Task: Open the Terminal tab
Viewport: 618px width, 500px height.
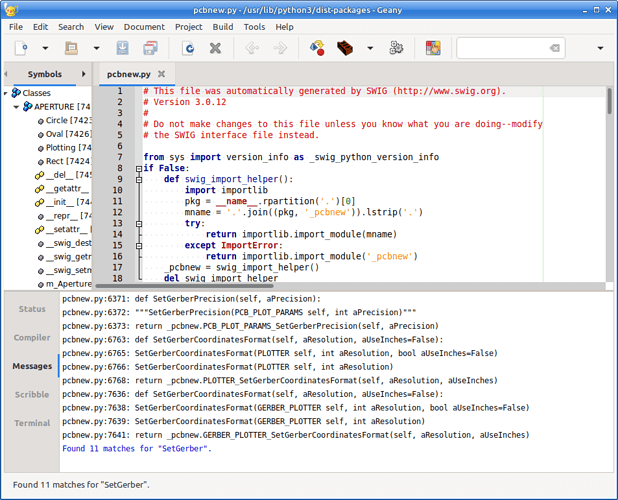Action: [32, 423]
